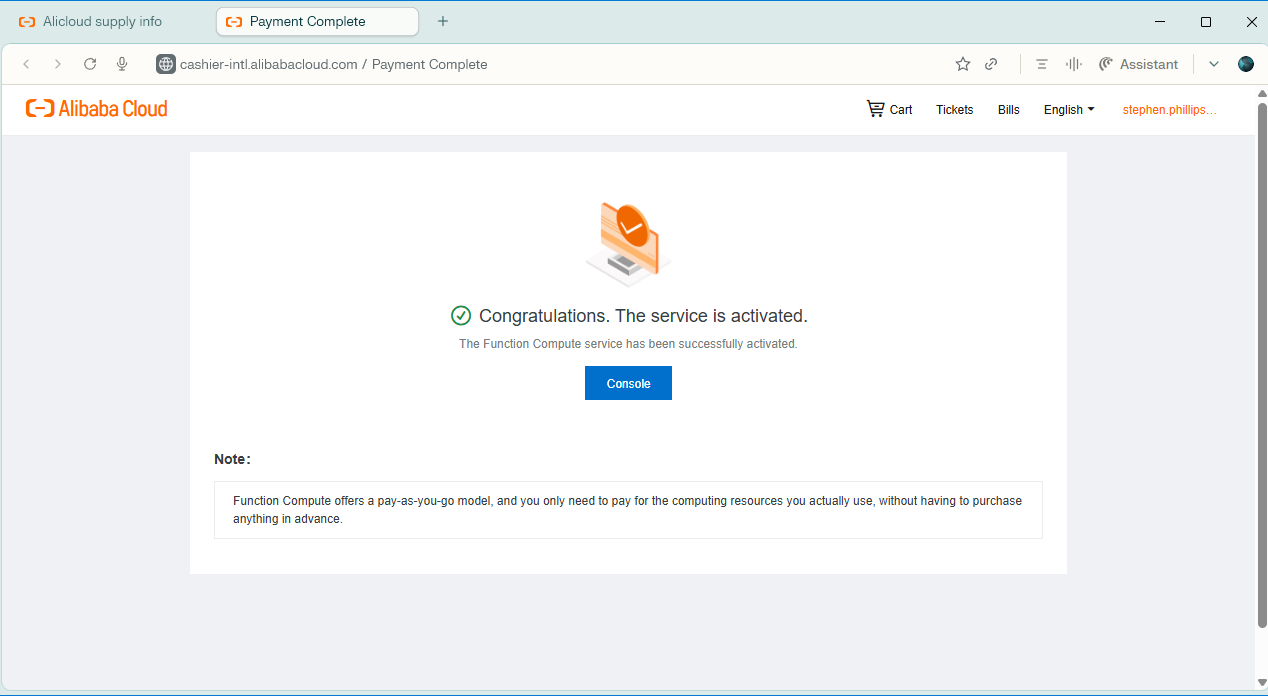
Task: Open stephen.phillips account menu
Action: point(1169,110)
